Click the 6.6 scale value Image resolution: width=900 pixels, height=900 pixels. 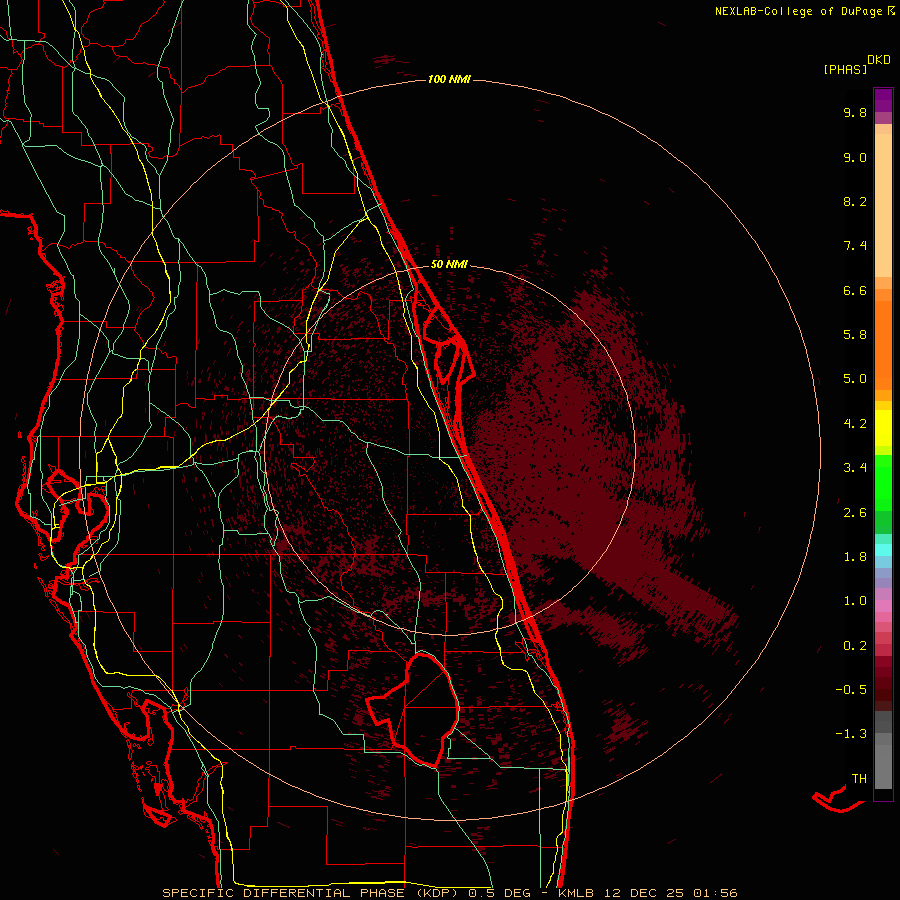(855, 290)
